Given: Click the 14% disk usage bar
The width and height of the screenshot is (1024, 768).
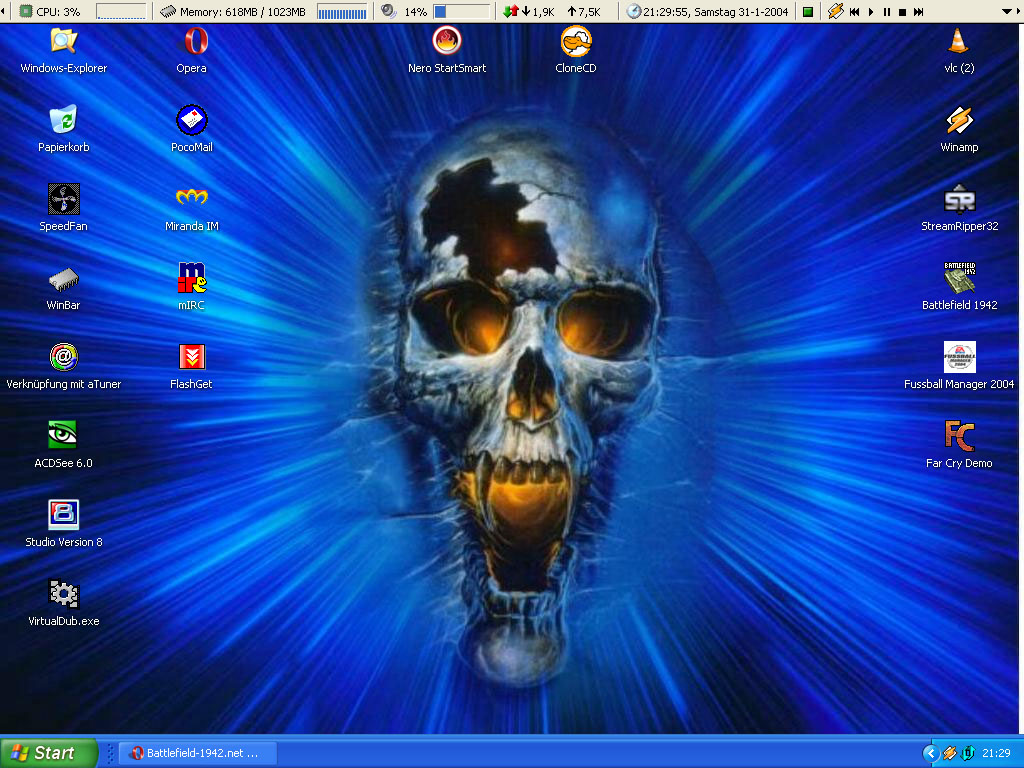Looking at the screenshot, I should 462,11.
